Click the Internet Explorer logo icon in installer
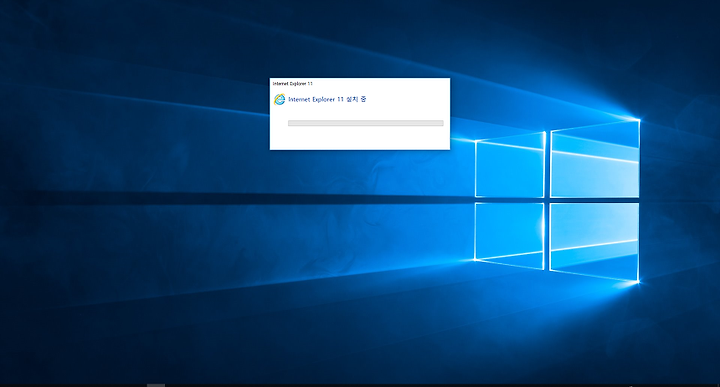Viewport: 720px width, 387px height. tap(279, 99)
